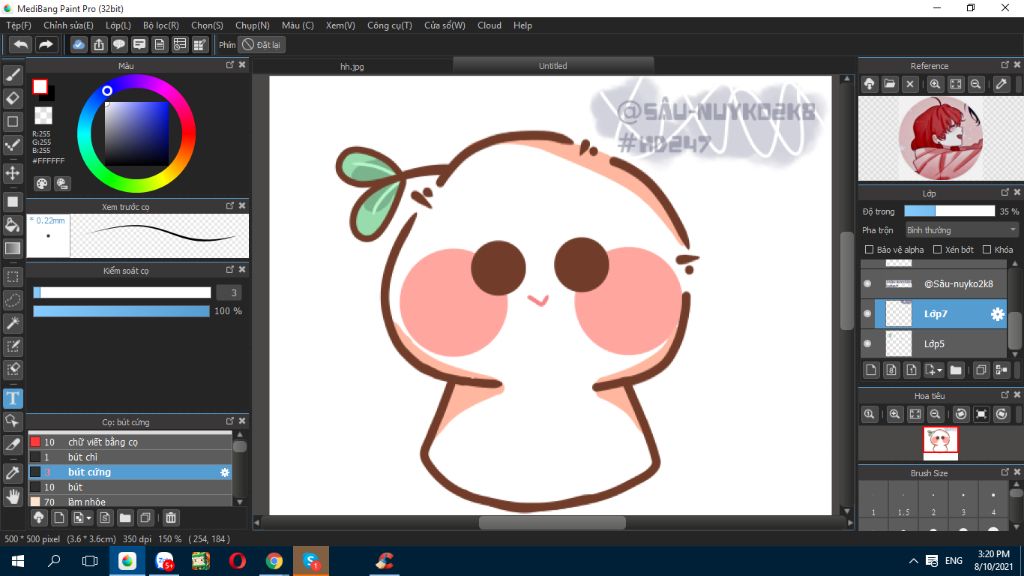1024x576 pixels.
Task: Select the Gradient tool
Action: coord(12,248)
